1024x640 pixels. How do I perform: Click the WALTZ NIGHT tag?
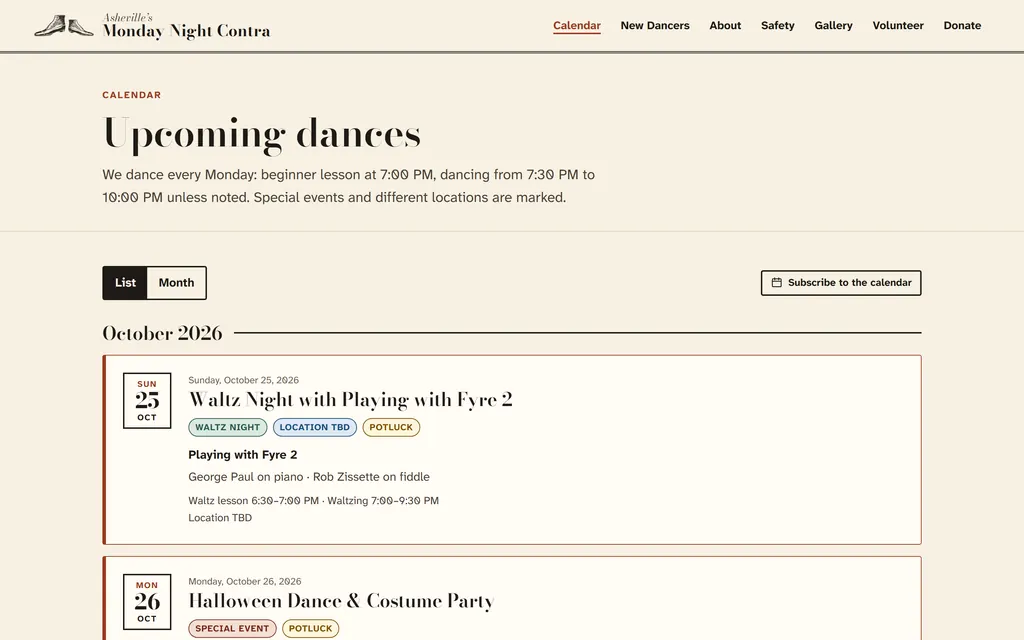pos(227,427)
